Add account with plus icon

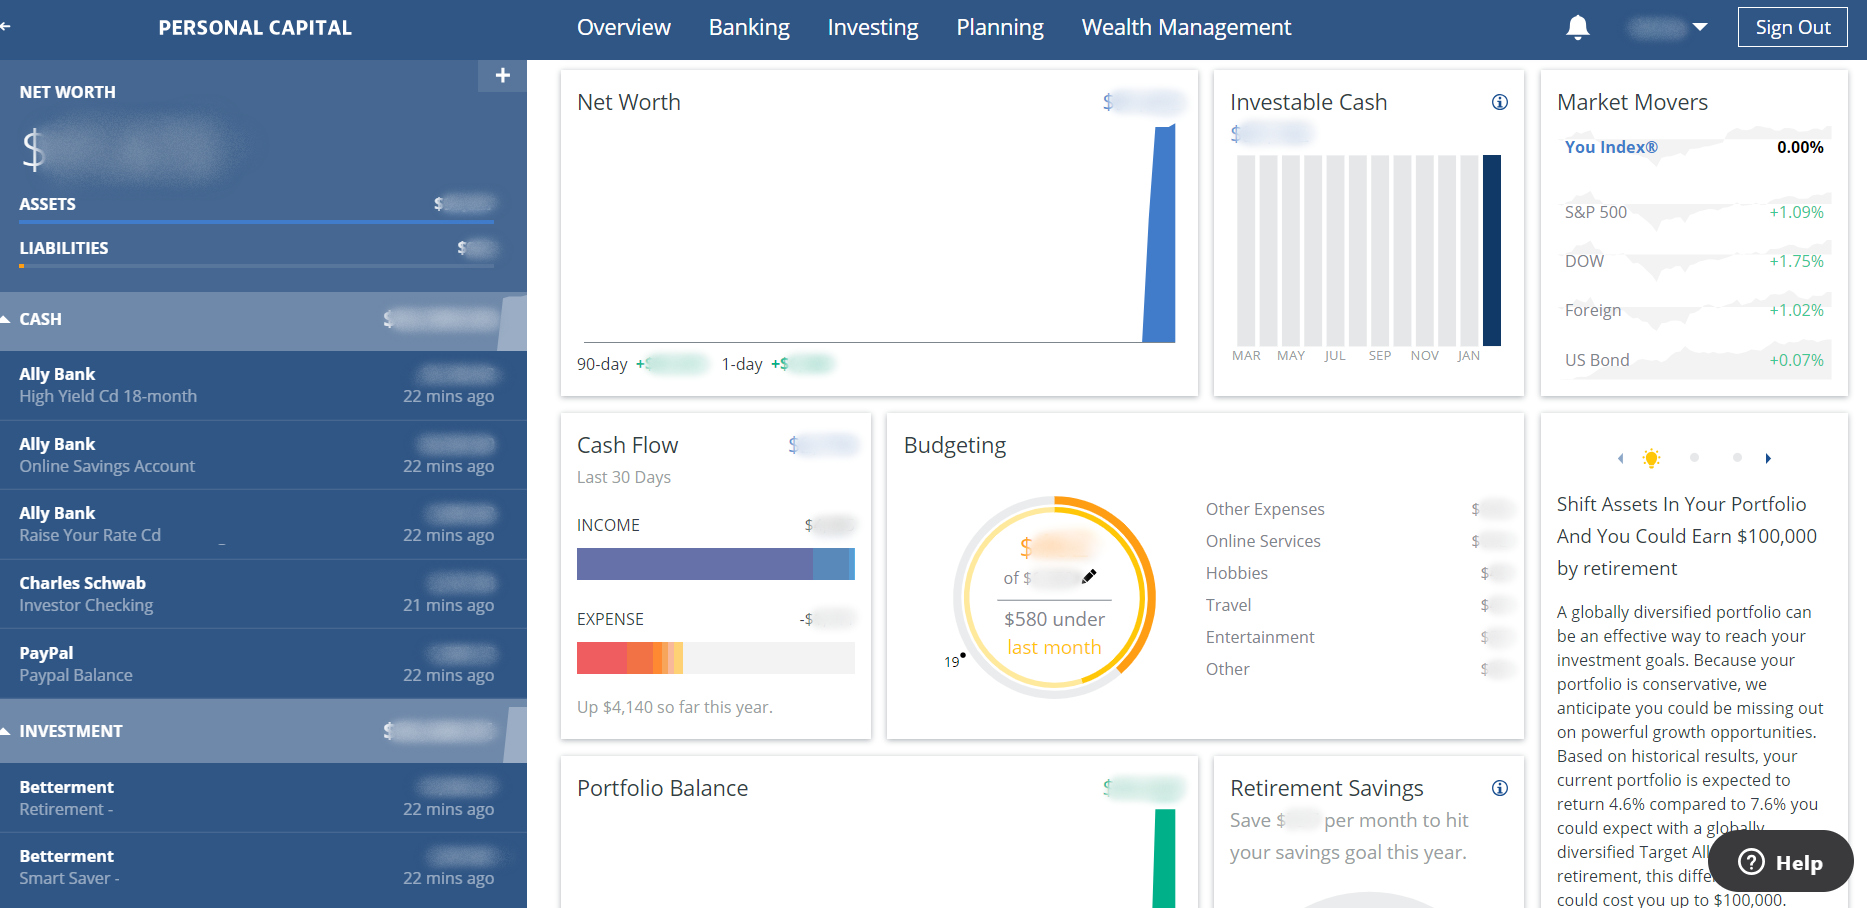pyautogui.click(x=502, y=75)
